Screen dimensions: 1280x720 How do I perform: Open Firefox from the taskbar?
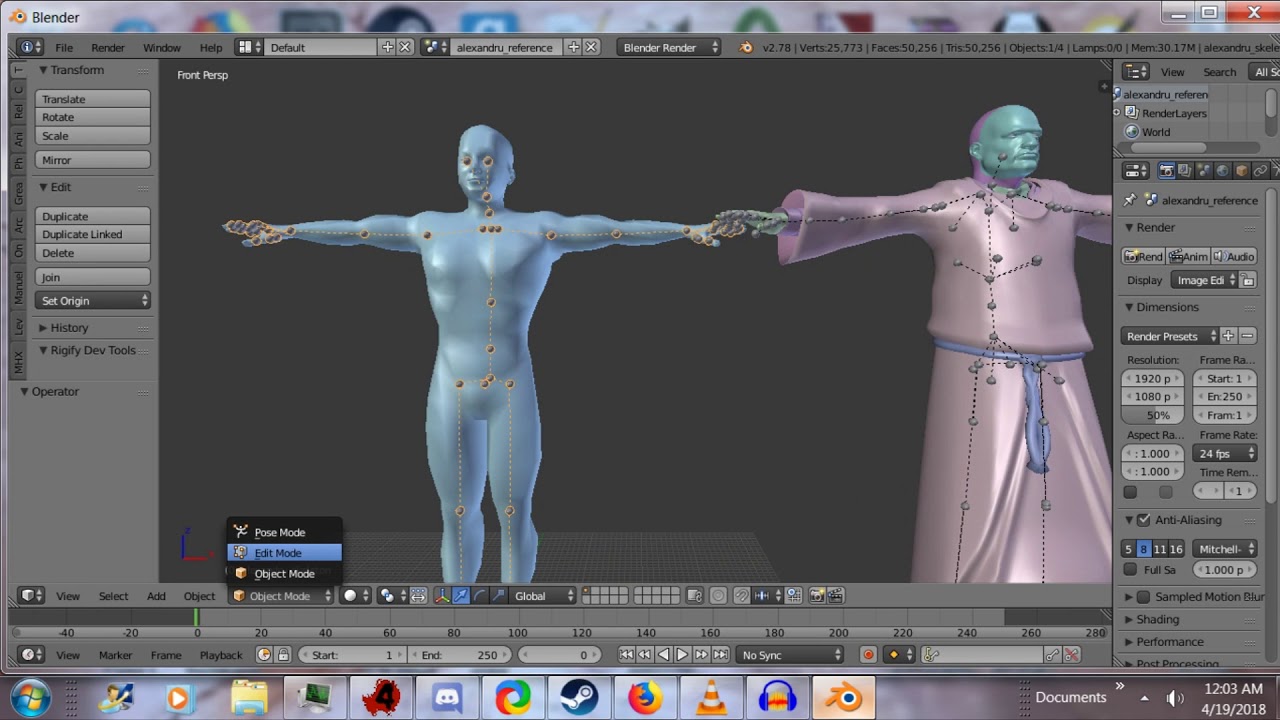click(644, 697)
